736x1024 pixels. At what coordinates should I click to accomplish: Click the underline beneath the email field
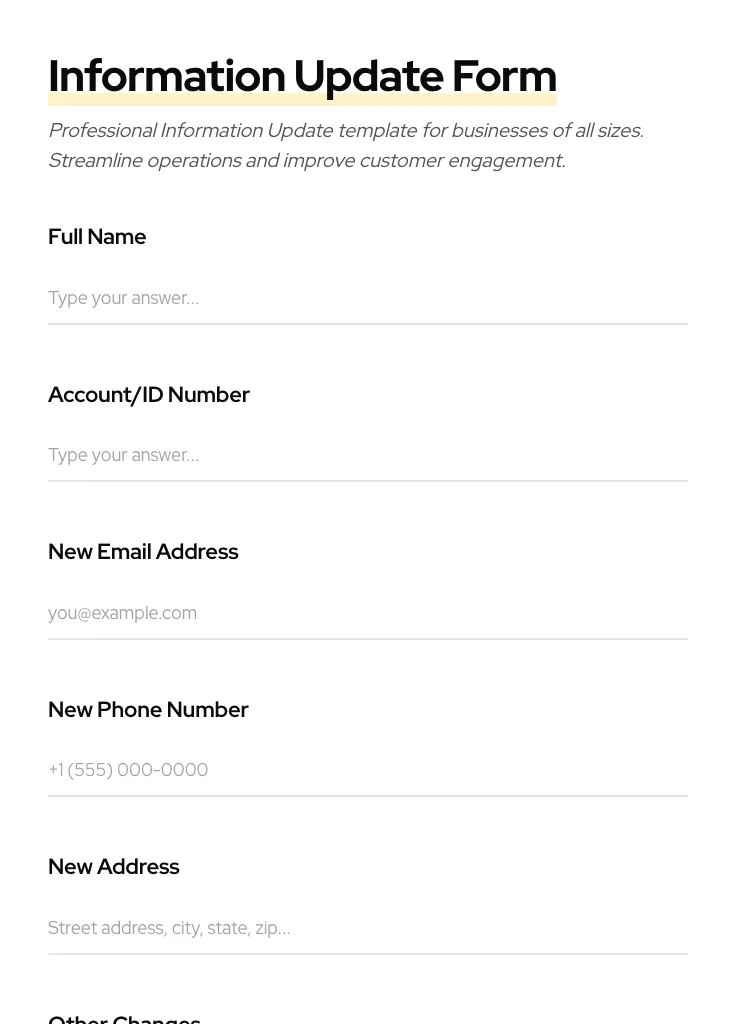pos(367,639)
